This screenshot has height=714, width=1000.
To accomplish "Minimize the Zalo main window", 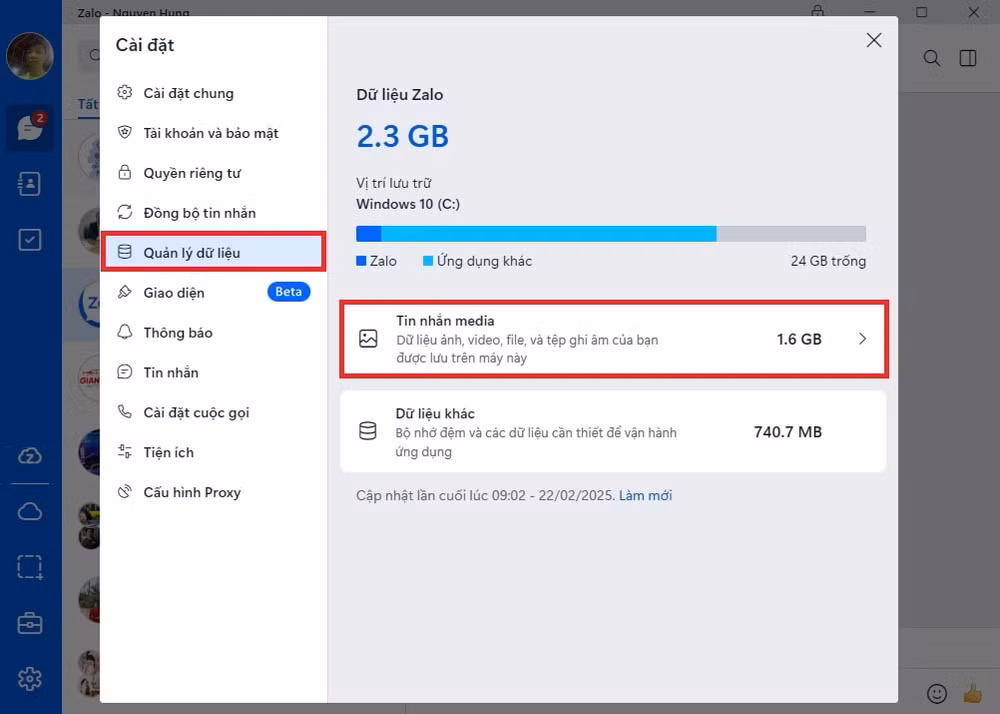I will coord(870,11).
